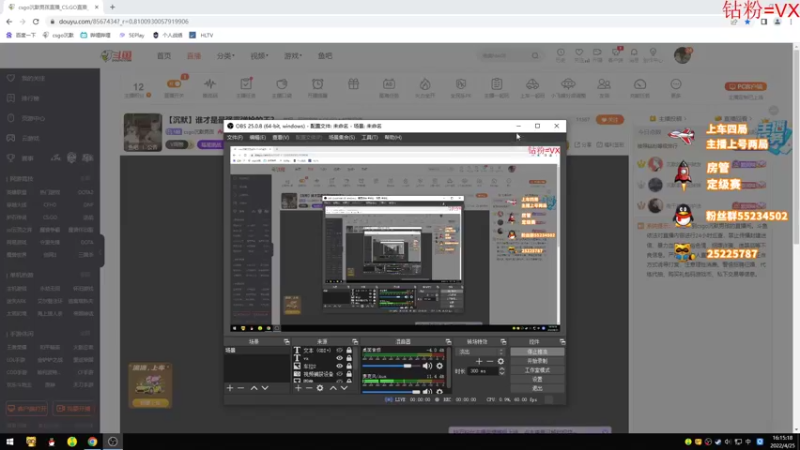Open the gift box icon in Douyu toolbar
Viewport: 800px width, 450px height.
353,84
